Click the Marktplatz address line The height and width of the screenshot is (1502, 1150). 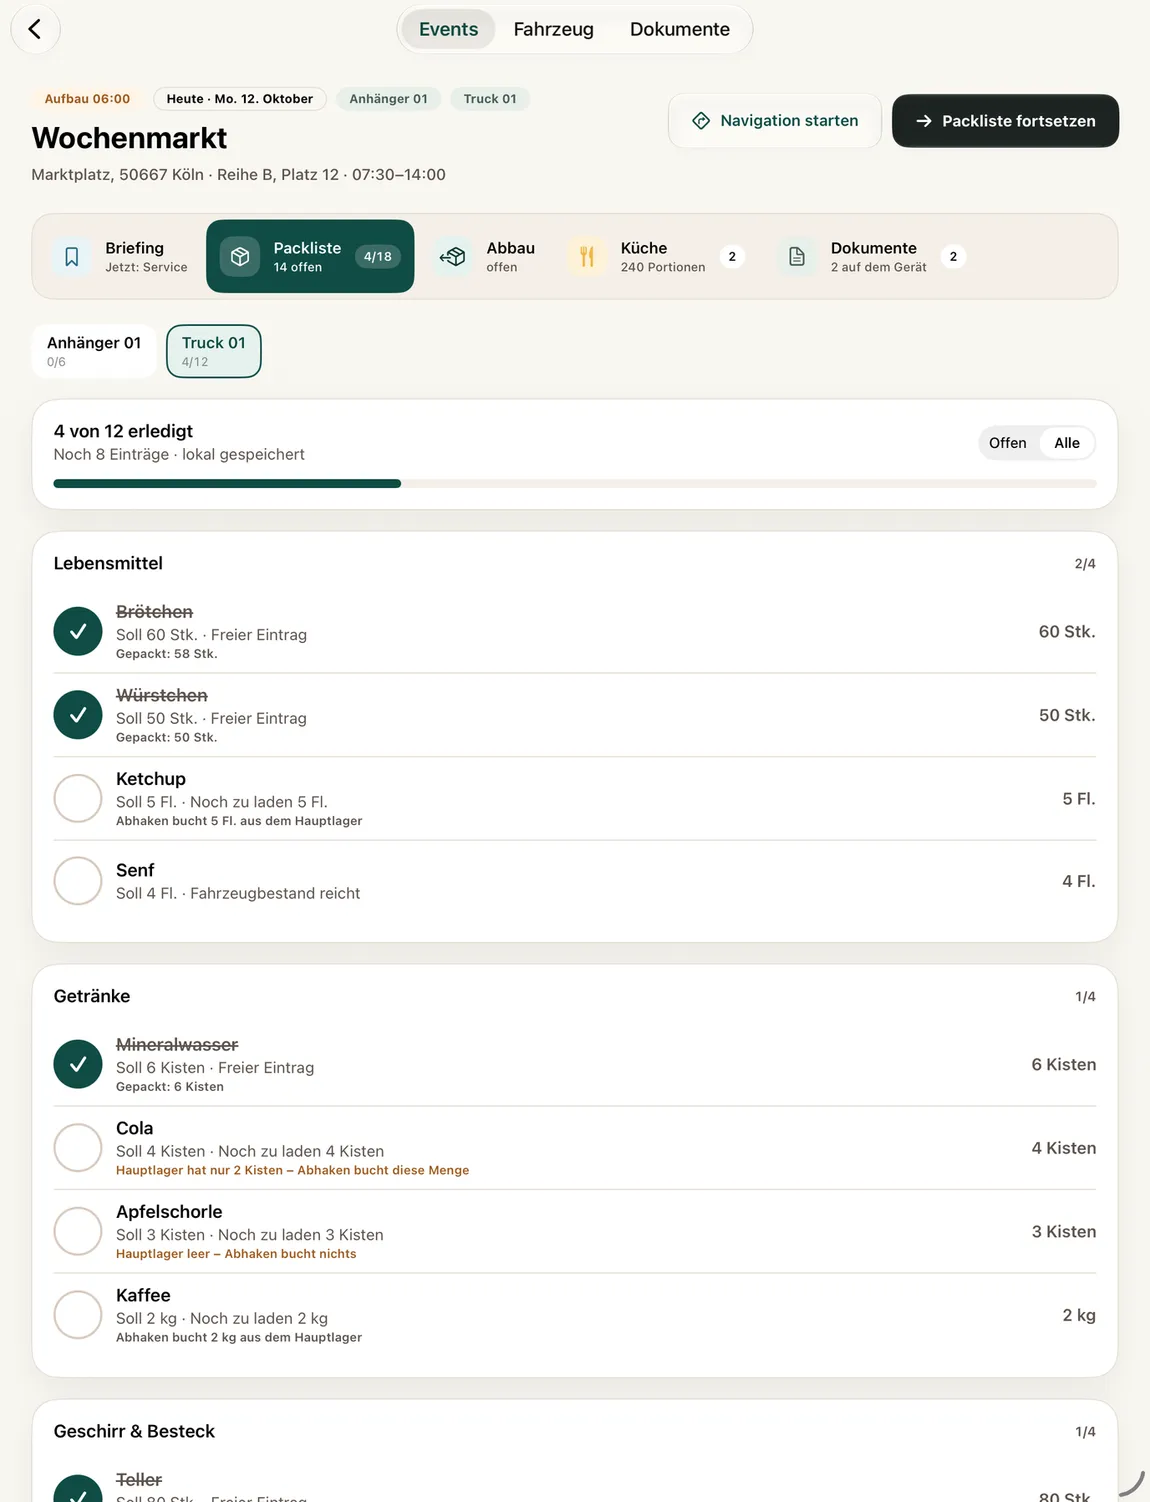[x=238, y=174]
